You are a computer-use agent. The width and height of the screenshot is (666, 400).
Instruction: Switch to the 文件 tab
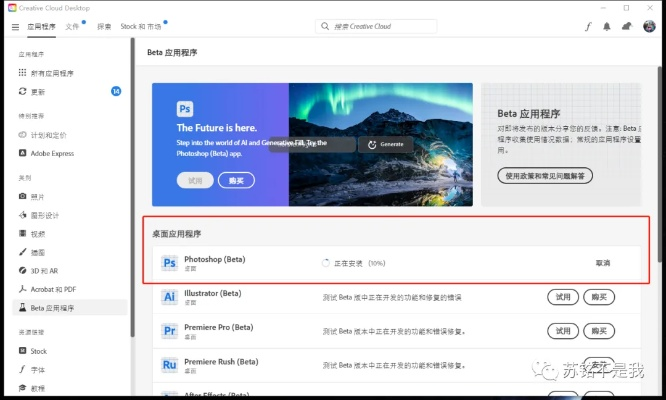[72, 26]
